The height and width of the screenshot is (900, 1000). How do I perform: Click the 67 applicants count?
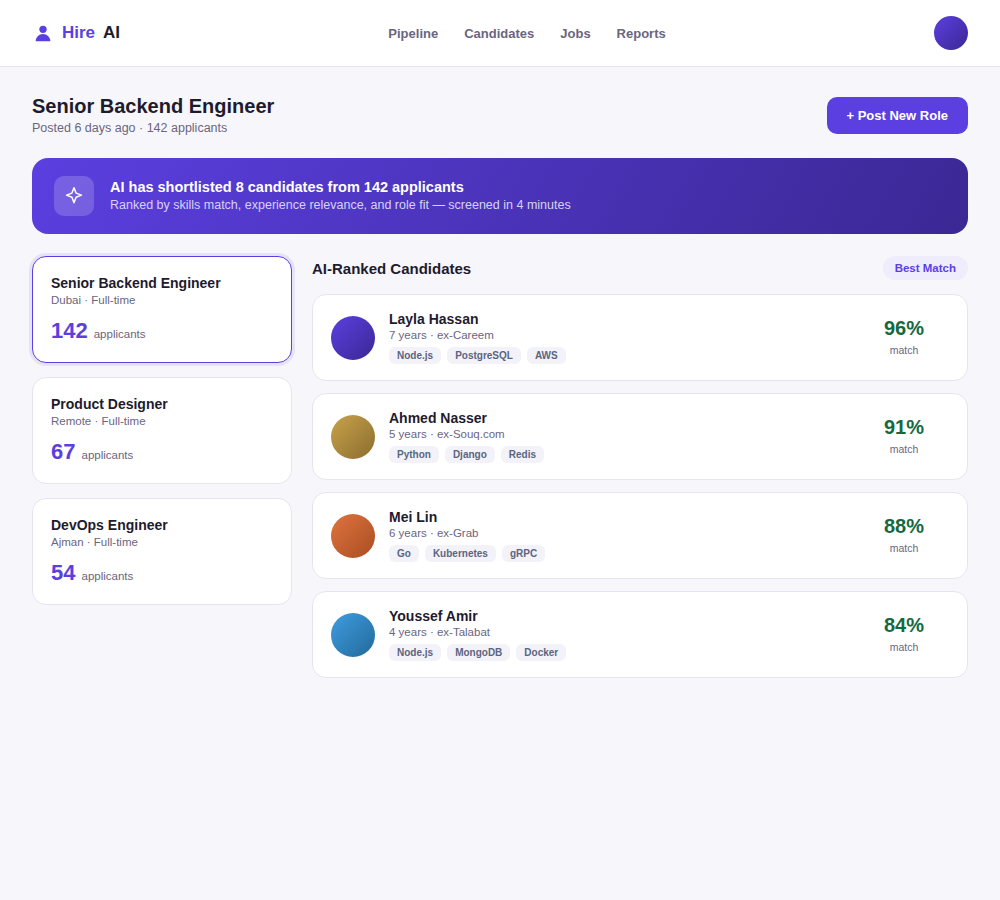coord(63,452)
